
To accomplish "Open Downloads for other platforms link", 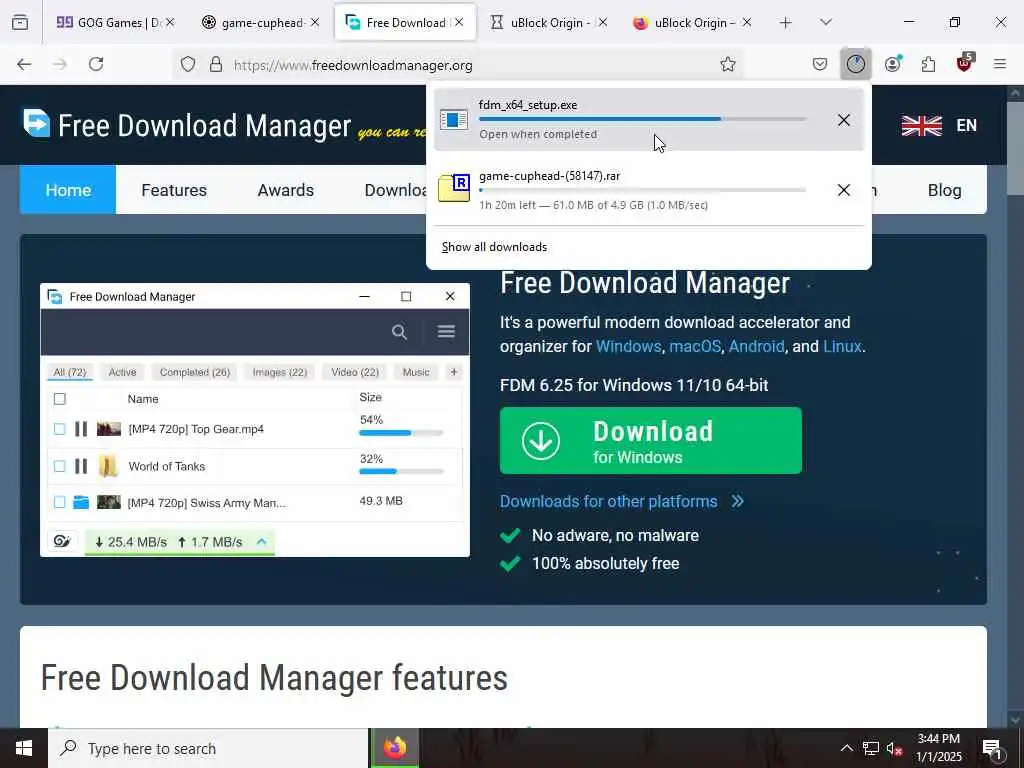I will pyautogui.click(x=609, y=501).
